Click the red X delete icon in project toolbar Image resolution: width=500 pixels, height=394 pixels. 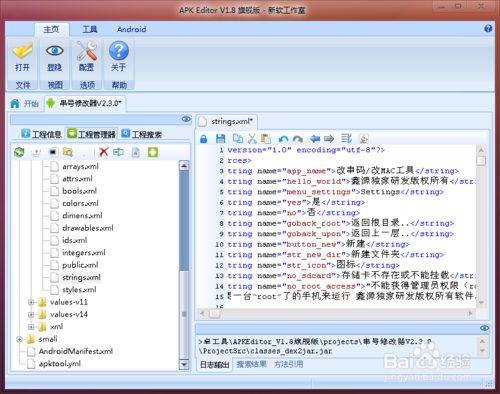tap(104, 152)
